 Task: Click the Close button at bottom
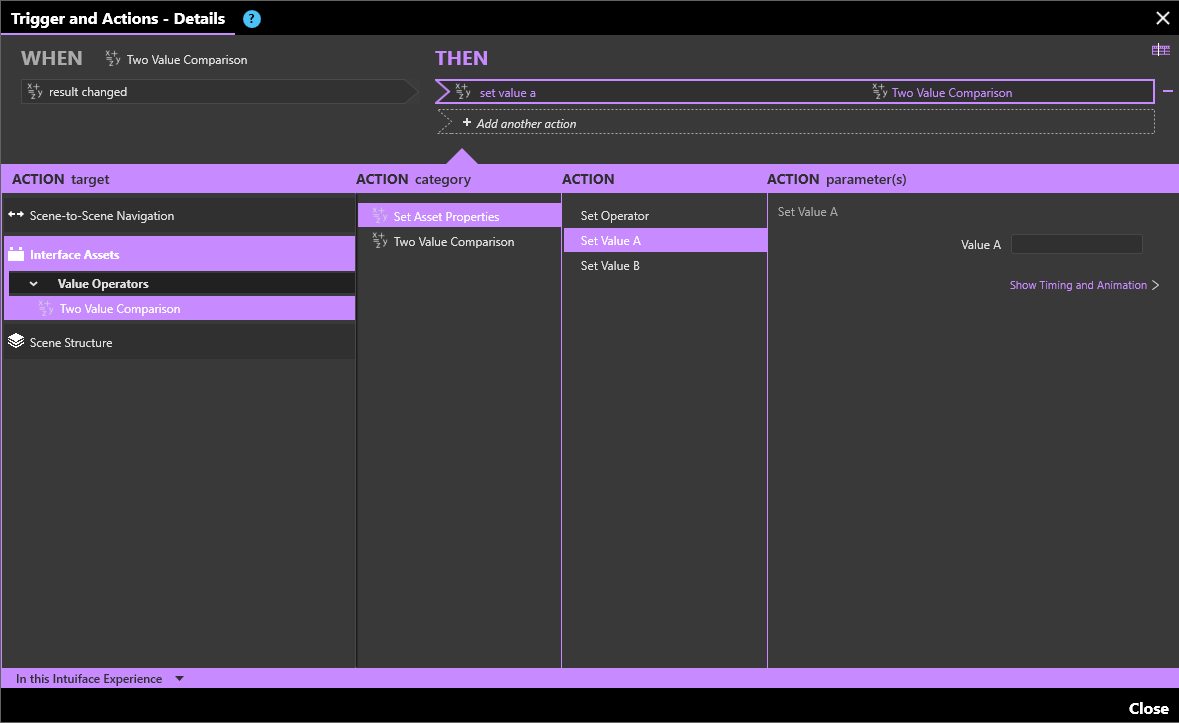pyautogui.click(x=1148, y=708)
